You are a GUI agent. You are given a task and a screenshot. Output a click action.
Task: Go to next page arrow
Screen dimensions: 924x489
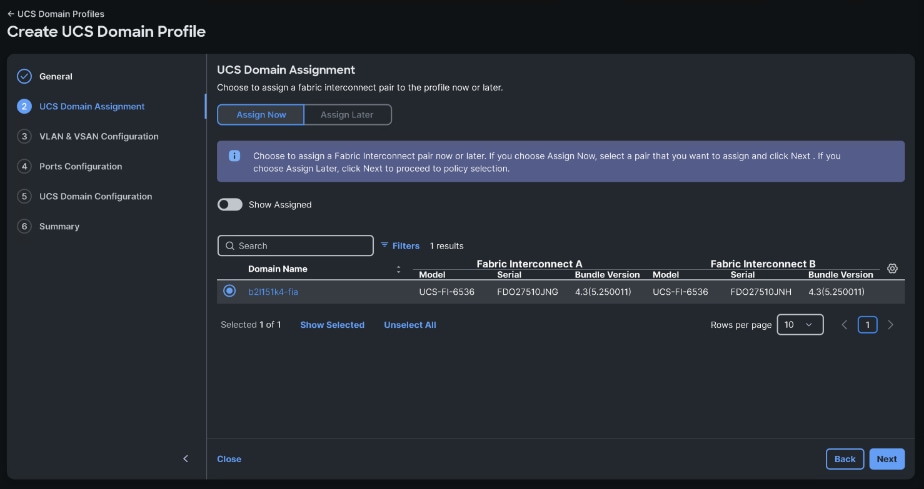(x=890, y=325)
